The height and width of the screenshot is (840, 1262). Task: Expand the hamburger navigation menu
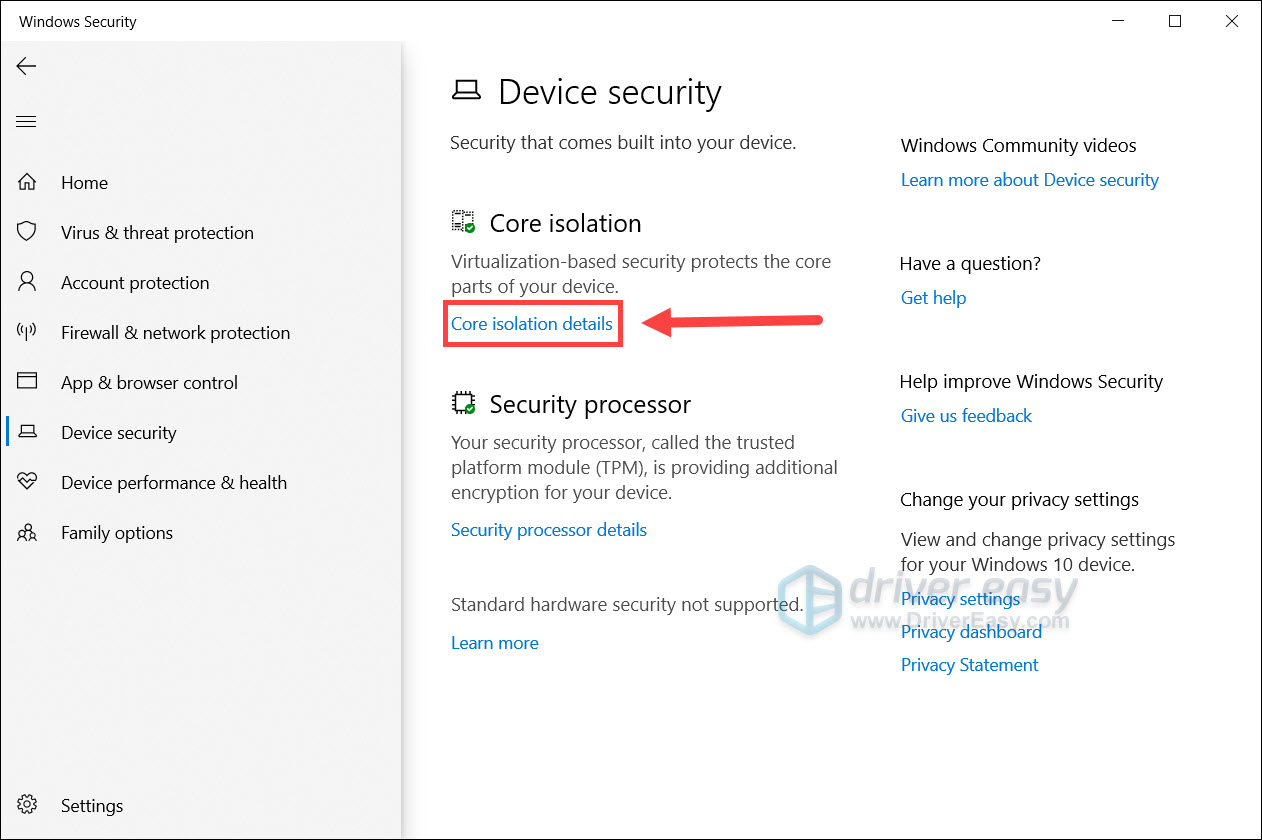[x=26, y=122]
